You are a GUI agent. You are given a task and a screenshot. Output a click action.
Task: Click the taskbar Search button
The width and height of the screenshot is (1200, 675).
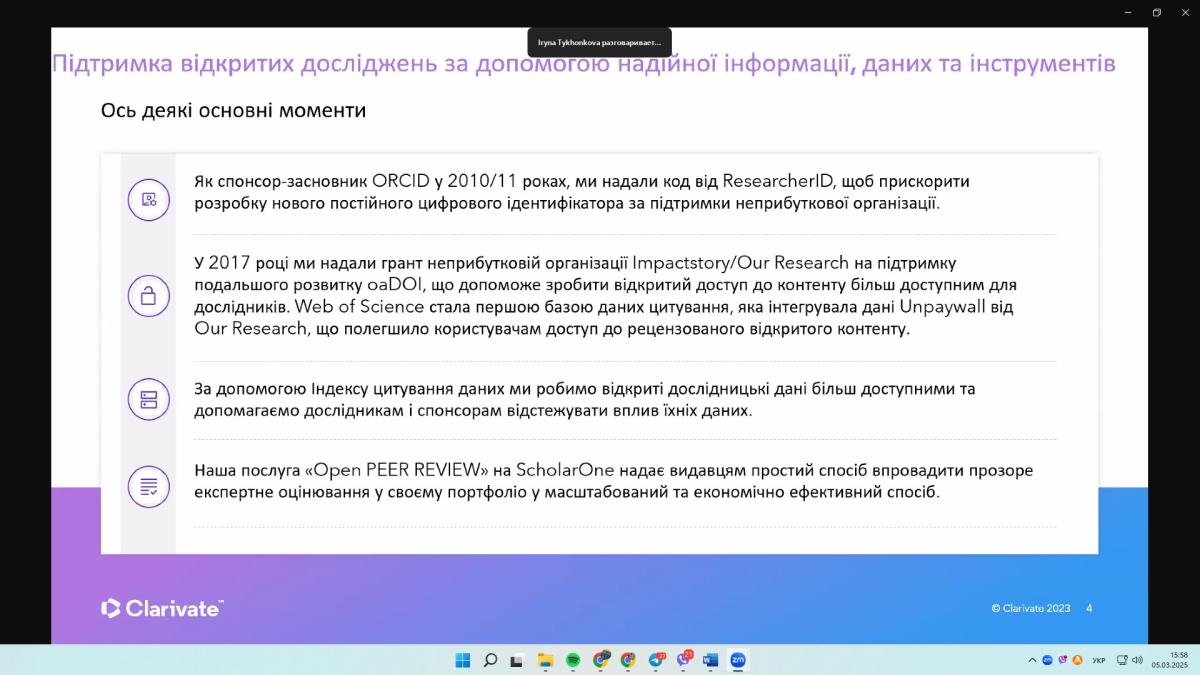tap(490, 660)
